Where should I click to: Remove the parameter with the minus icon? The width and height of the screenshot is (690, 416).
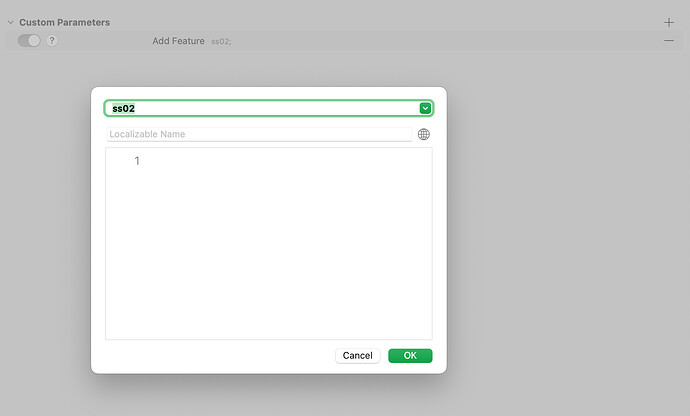(668, 40)
